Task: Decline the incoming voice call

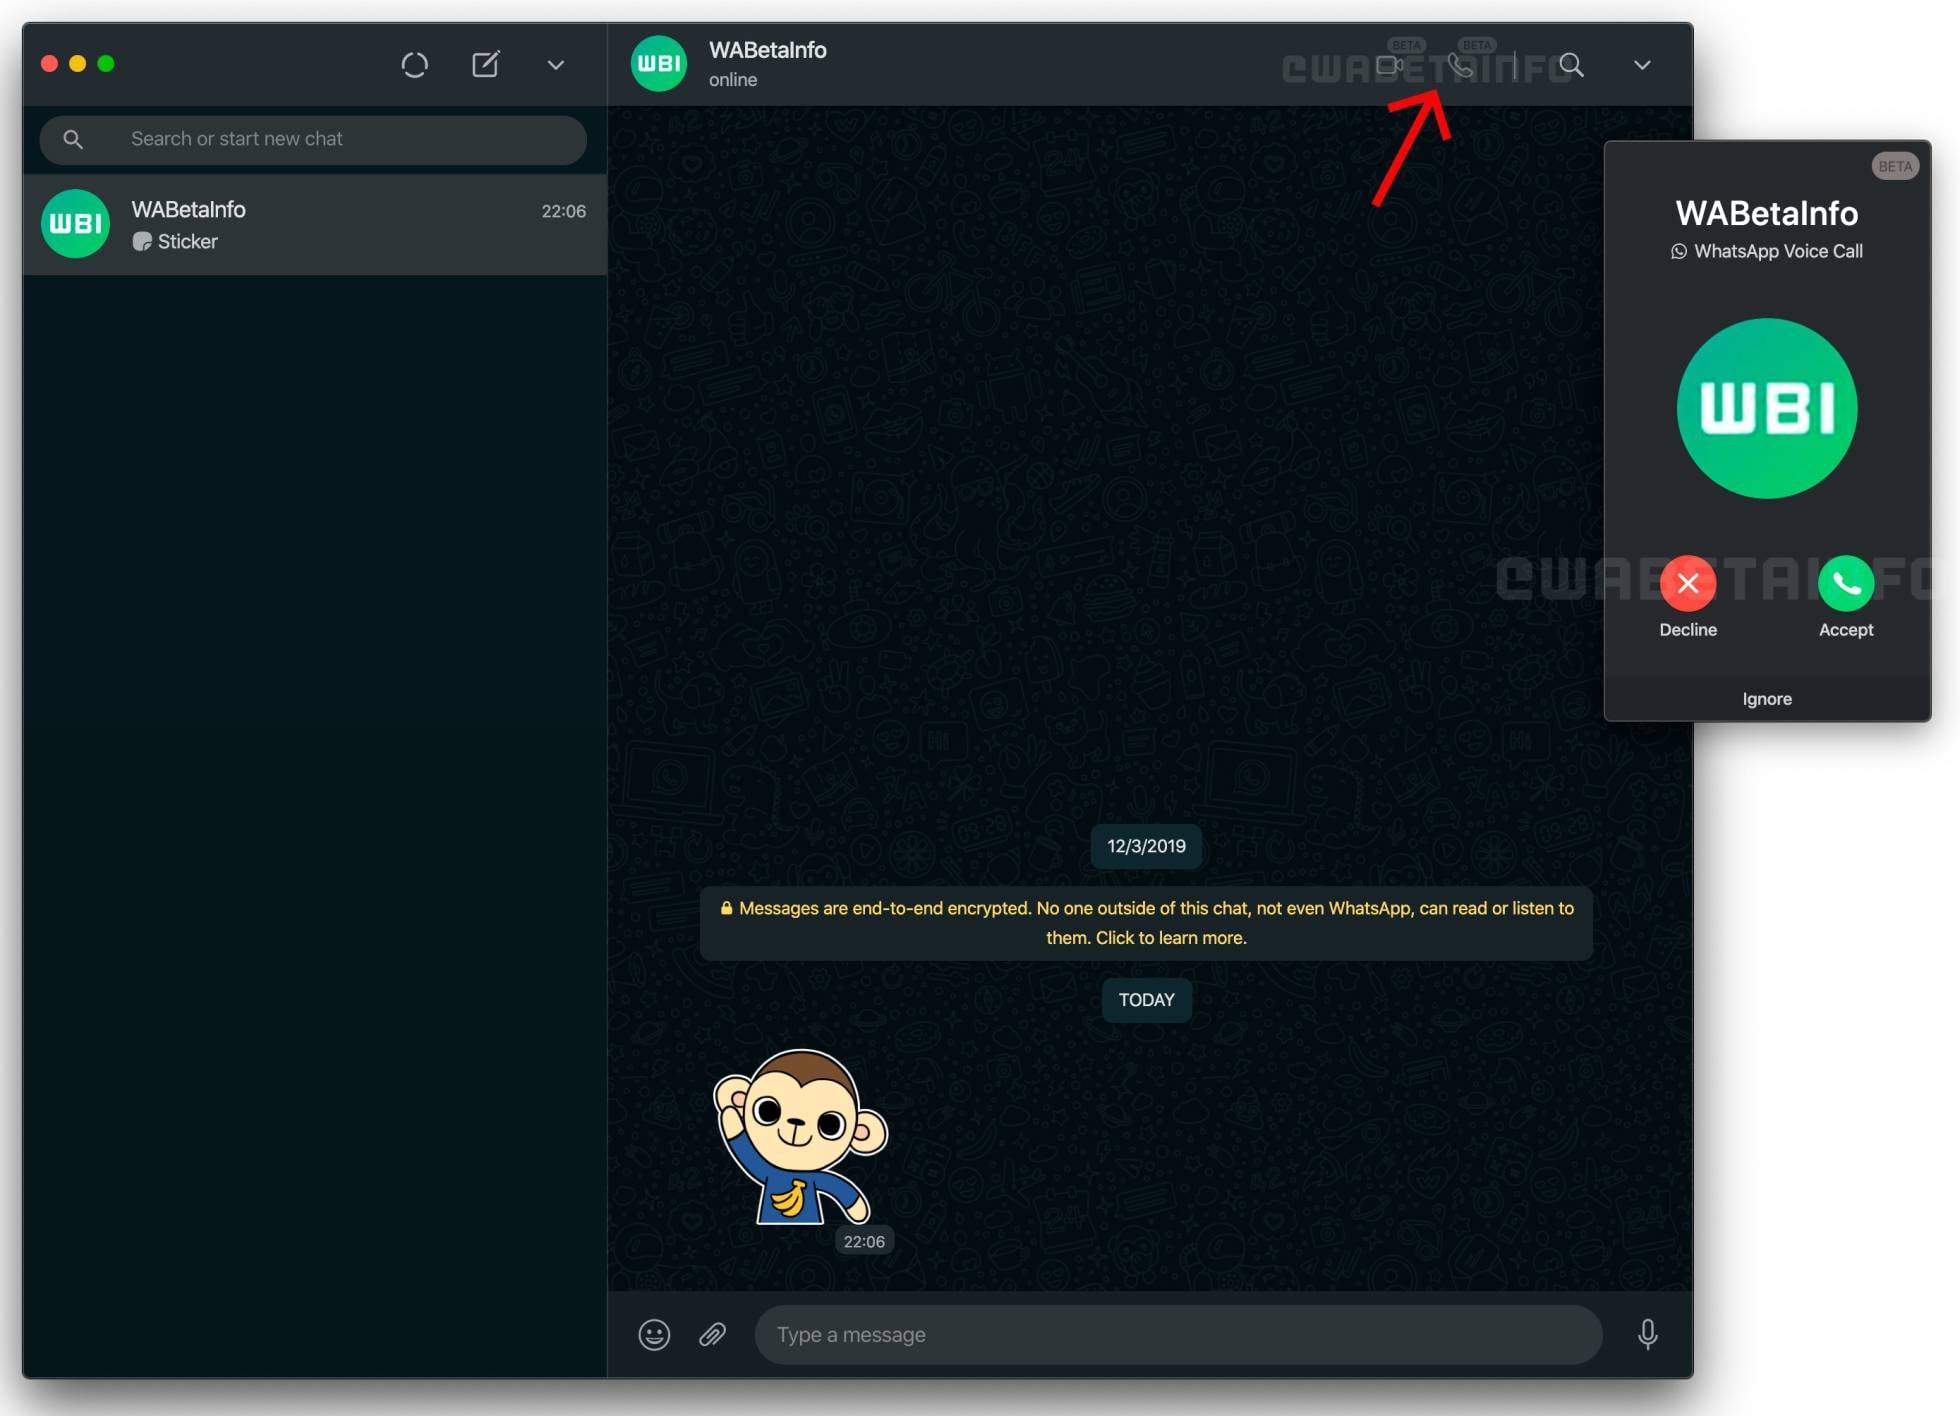Action: (x=1687, y=584)
